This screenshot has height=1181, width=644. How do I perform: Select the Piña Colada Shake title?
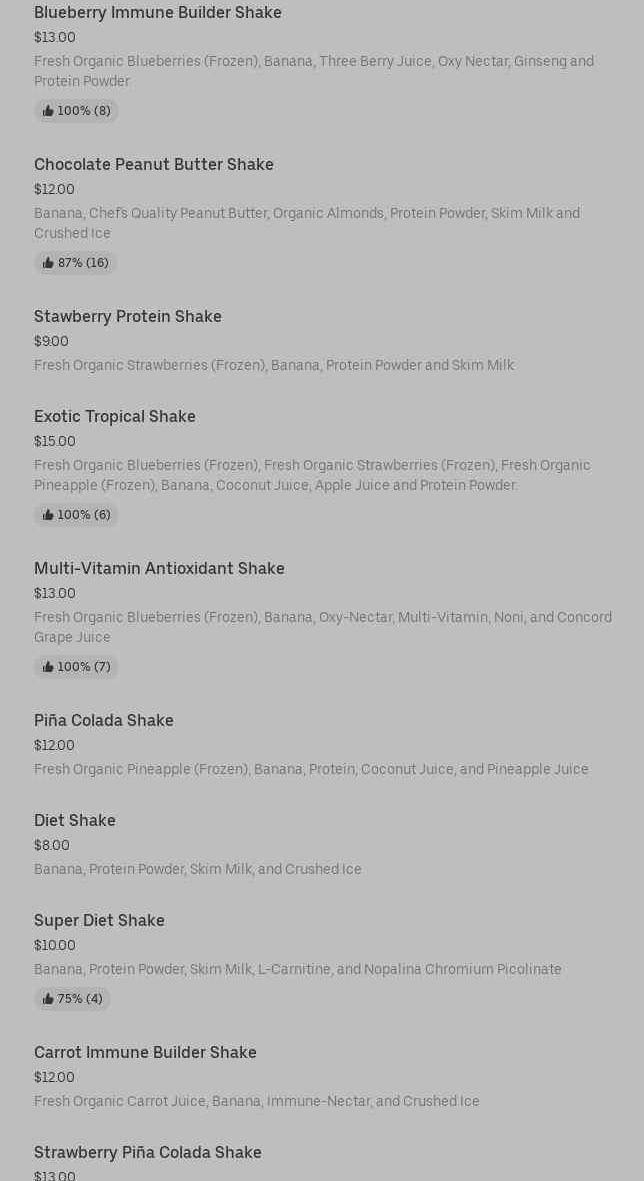(x=104, y=720)
